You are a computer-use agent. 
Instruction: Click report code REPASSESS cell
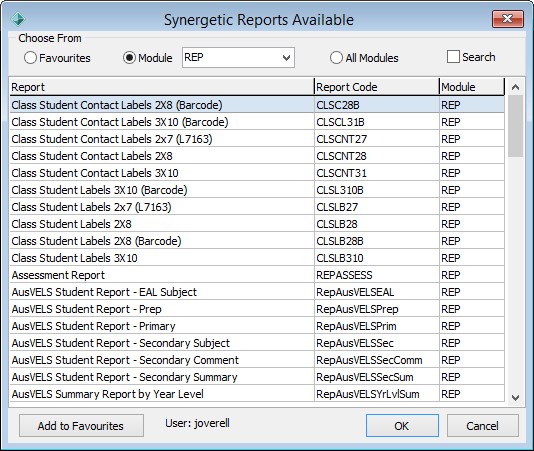pyautogui.click(x=377, y=275)
